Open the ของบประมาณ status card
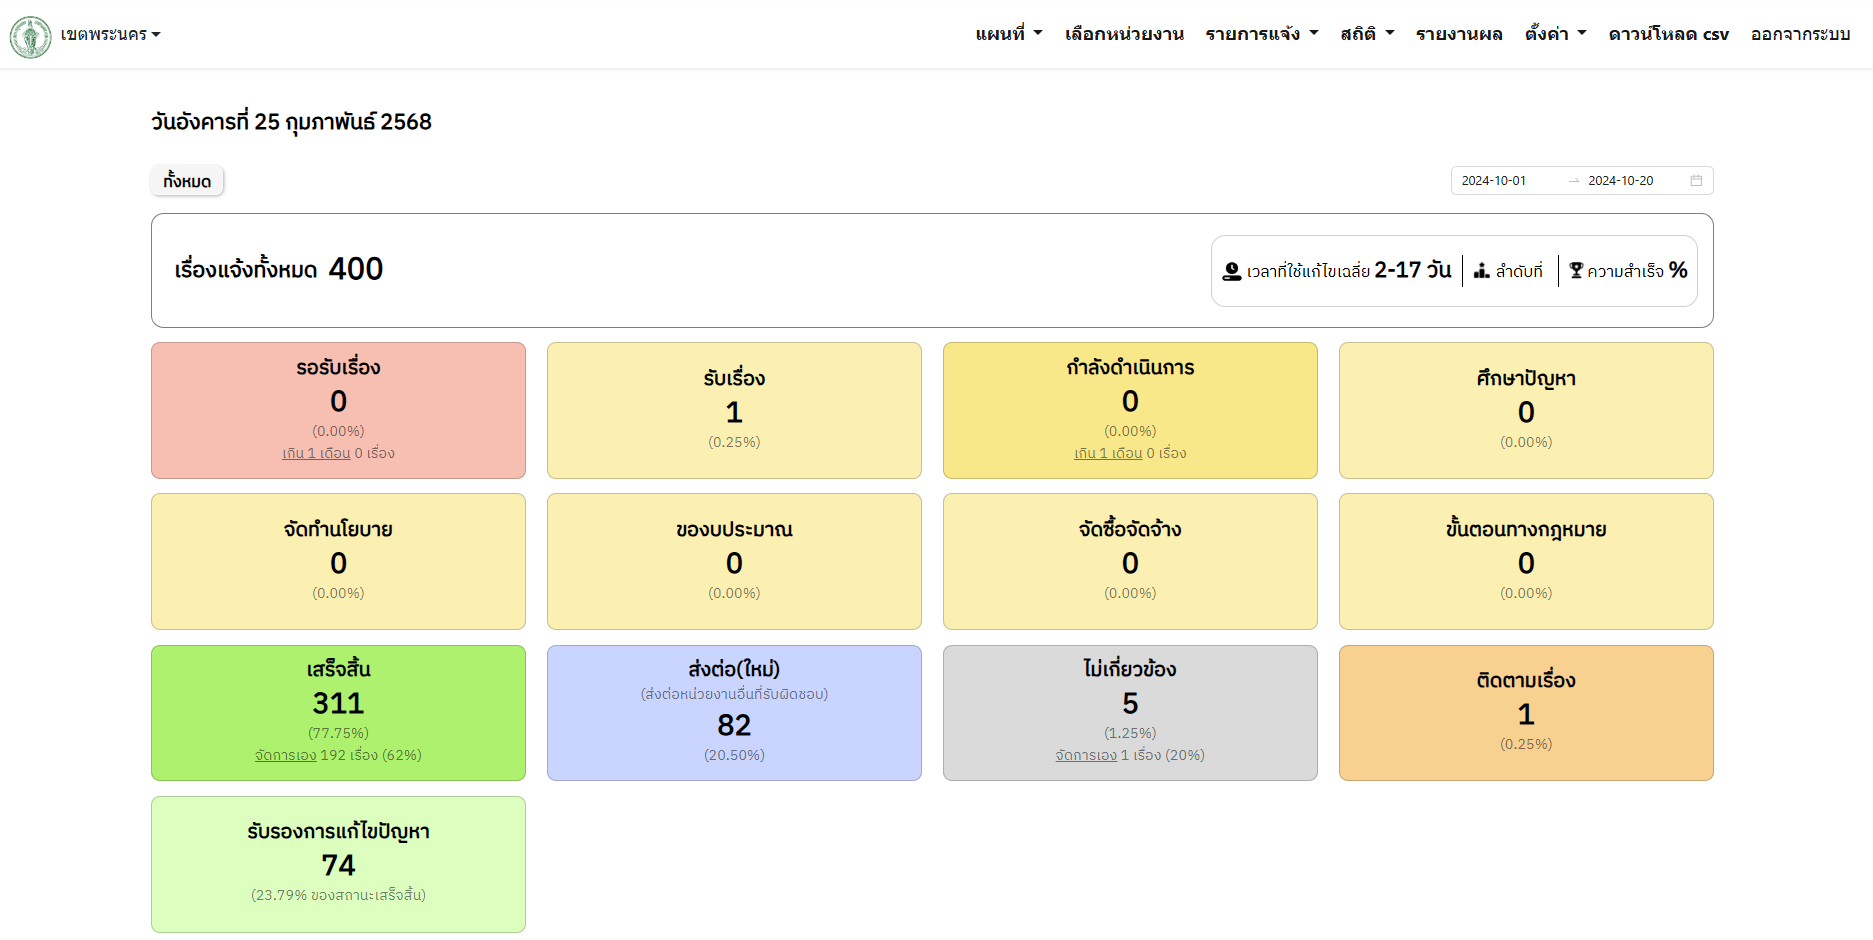The height and width of the screenshot is (940, 1873). click(x=734, y=561)
